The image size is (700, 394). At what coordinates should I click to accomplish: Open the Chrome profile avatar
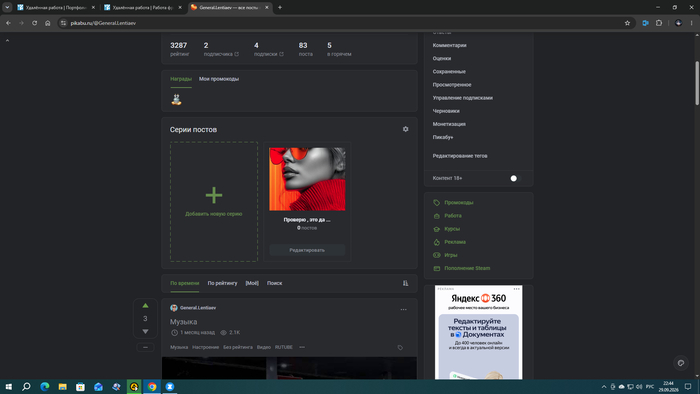(x=678, y=23)
